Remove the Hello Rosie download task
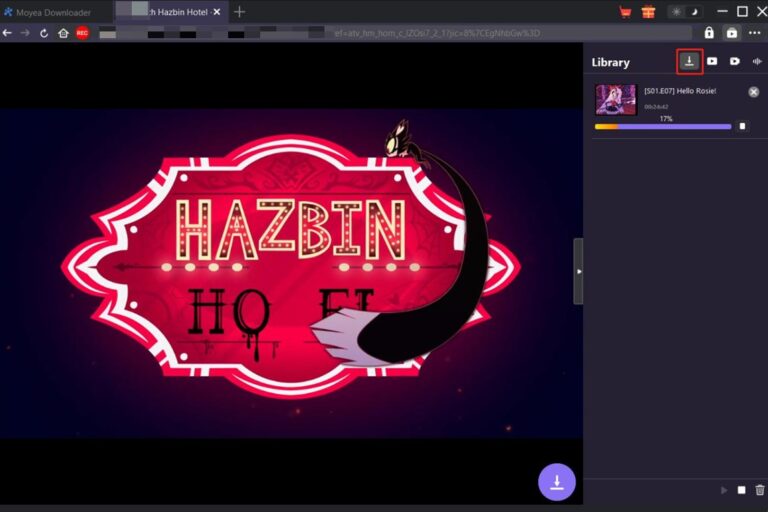The image size is (768, 512). pyautogui.click(x=754, y=92)
